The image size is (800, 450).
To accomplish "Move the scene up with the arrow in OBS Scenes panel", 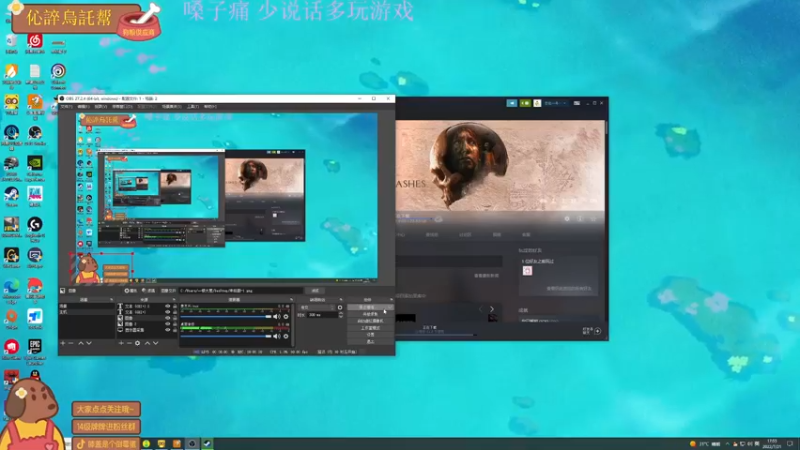I will [81, 343].
